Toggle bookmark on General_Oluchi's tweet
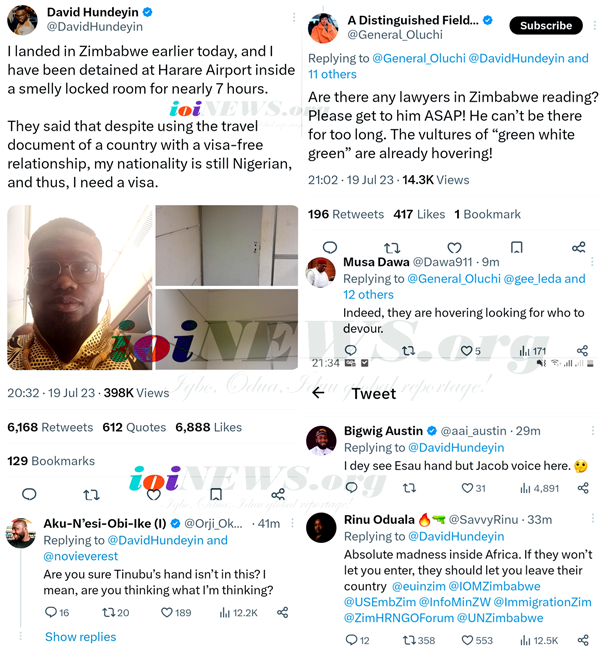600x657 pixels. (516, 247)
